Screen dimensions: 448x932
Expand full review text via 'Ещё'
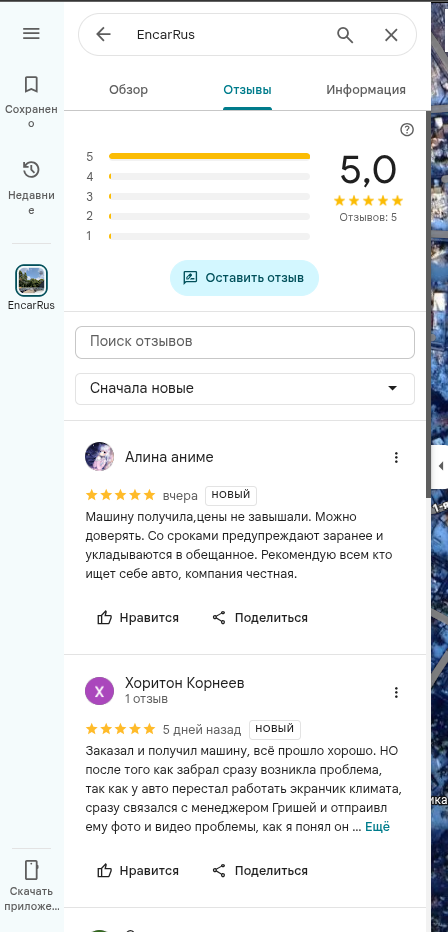[x=377, y=827]
